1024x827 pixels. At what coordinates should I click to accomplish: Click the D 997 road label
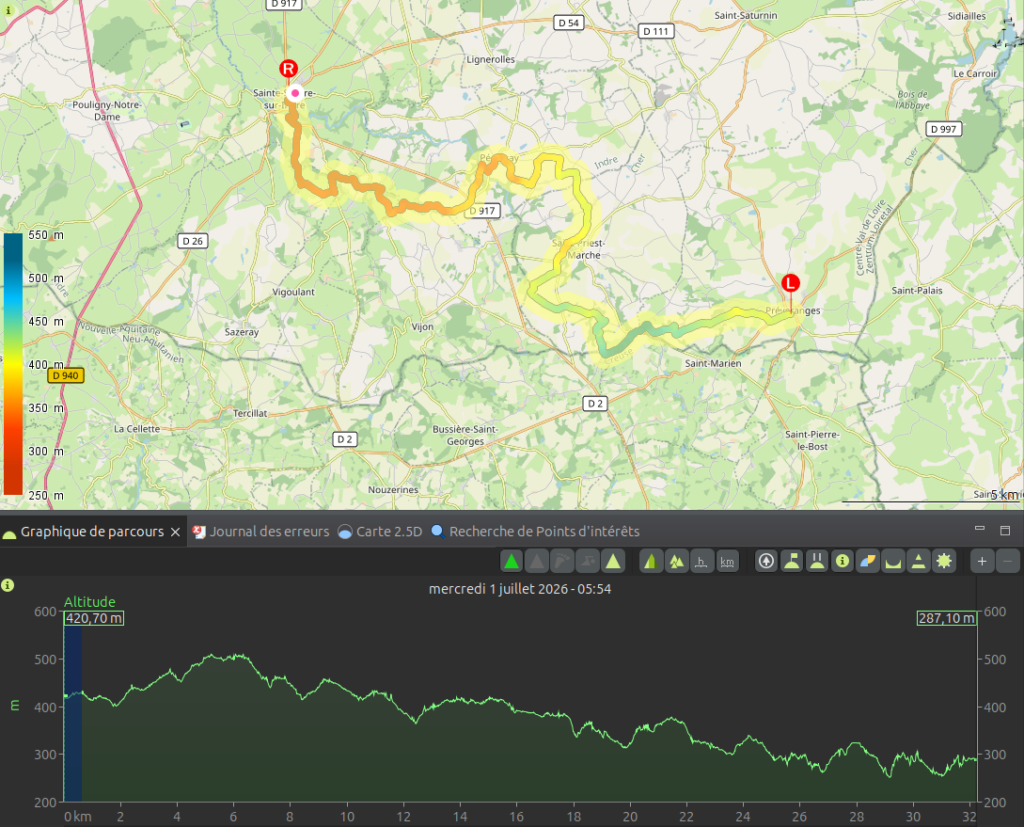pyautogui.click(x=944, y=129)
